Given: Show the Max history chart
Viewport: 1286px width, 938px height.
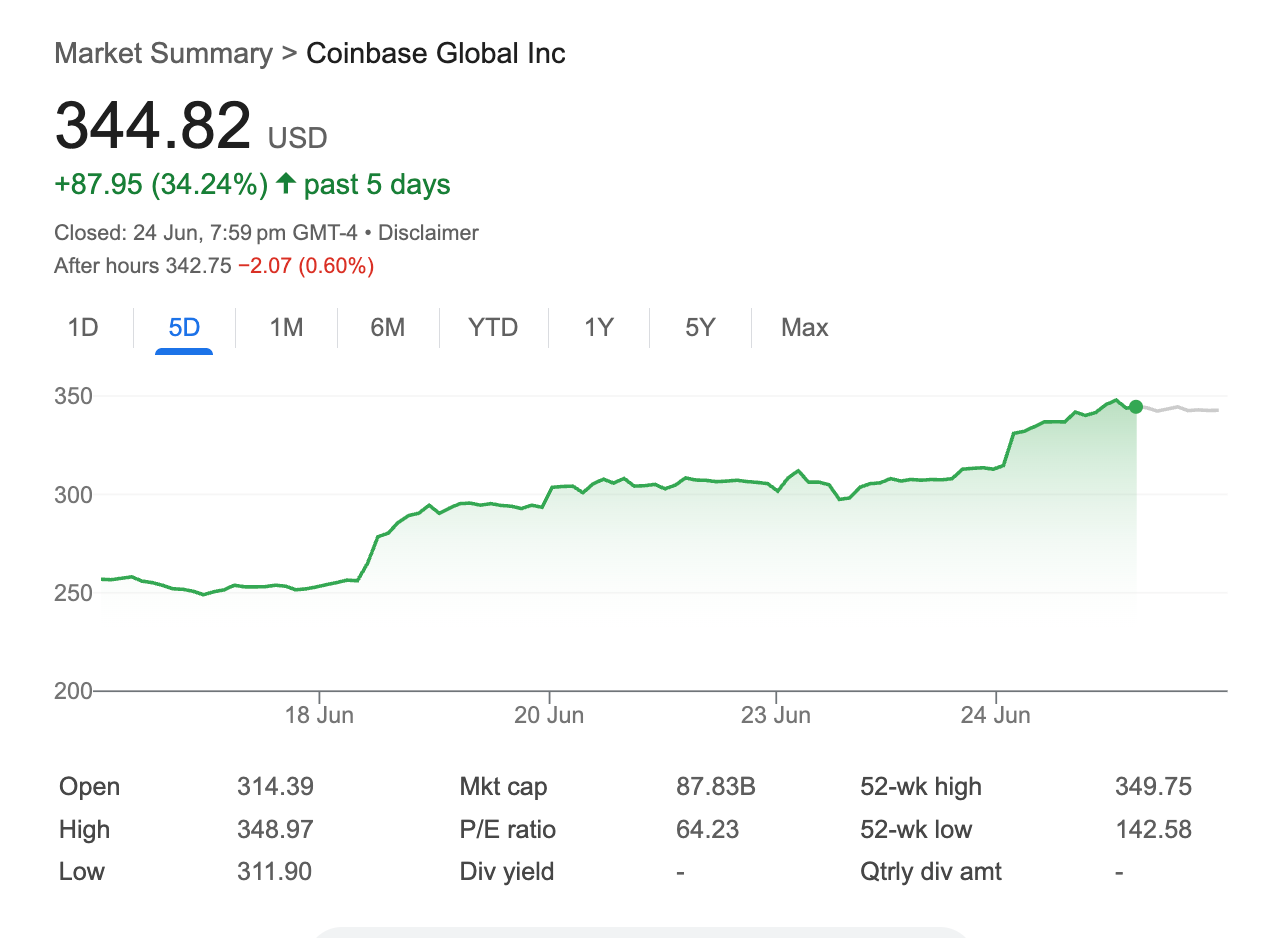Looking at the screenshot, I should [x=804, y=328].
